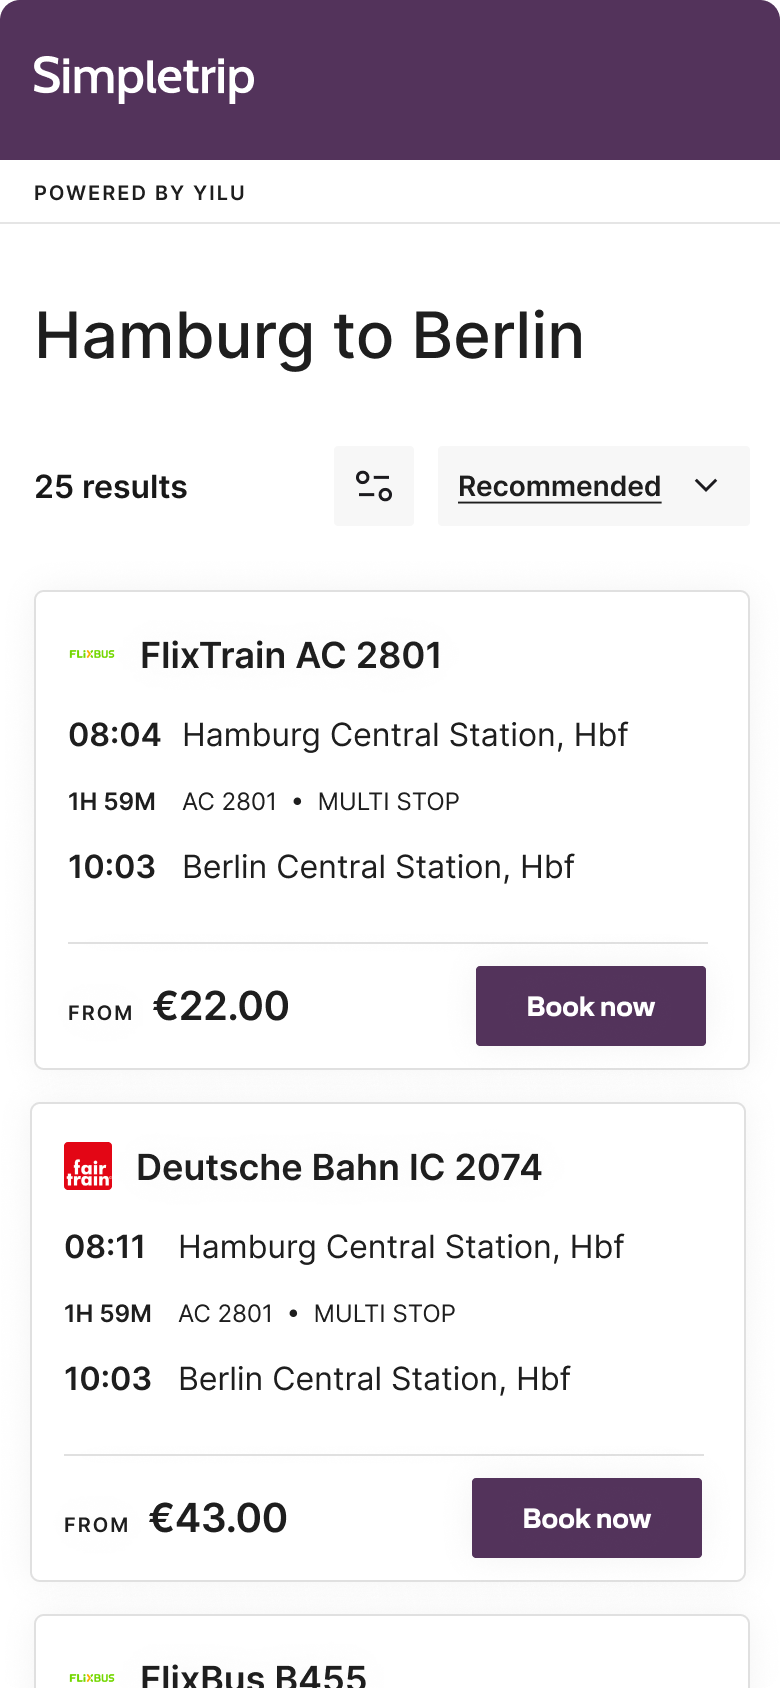Expand sort chevron next to Recommended
This screenshot has width=780, height=1688.
(x=706, y=486)
